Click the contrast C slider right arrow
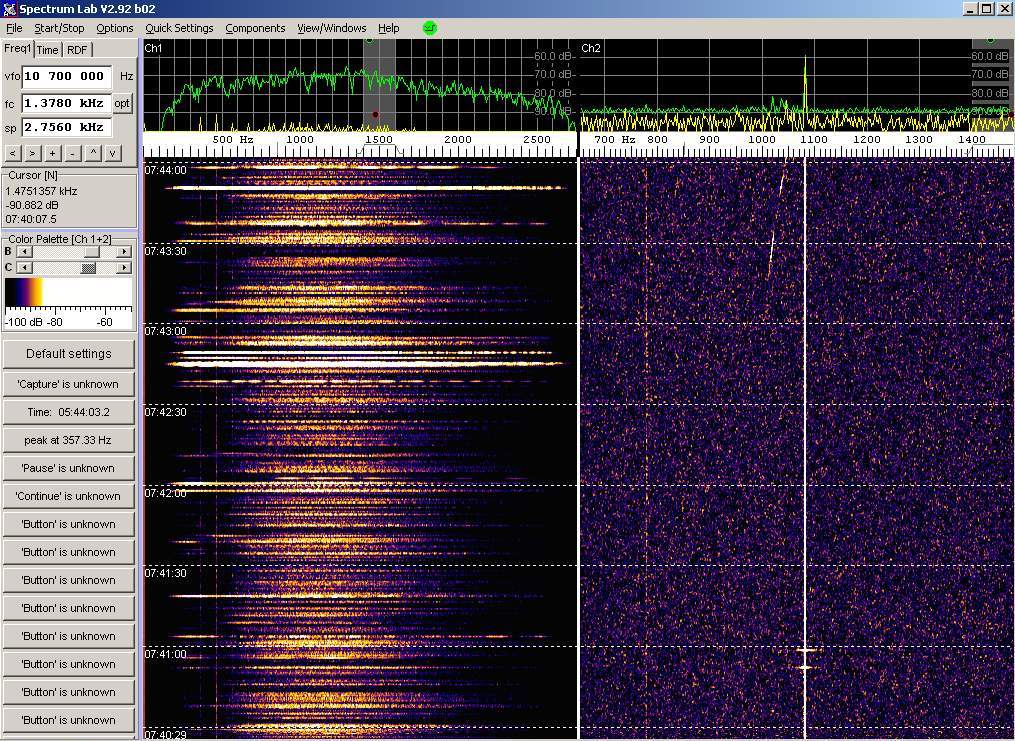 (124, 267)
